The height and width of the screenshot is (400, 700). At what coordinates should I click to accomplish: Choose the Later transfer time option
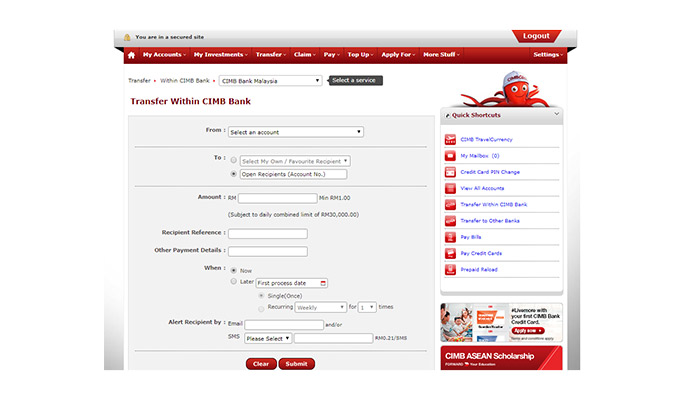pos(233,281)
